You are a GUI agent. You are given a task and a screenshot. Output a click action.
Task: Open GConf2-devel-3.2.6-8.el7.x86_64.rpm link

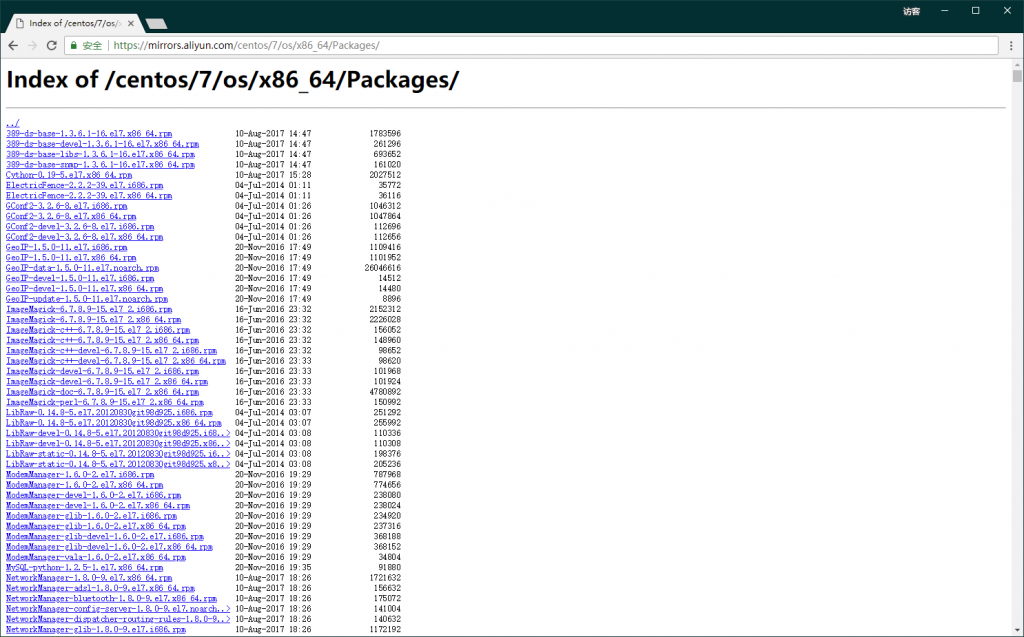tap(84, 237)
